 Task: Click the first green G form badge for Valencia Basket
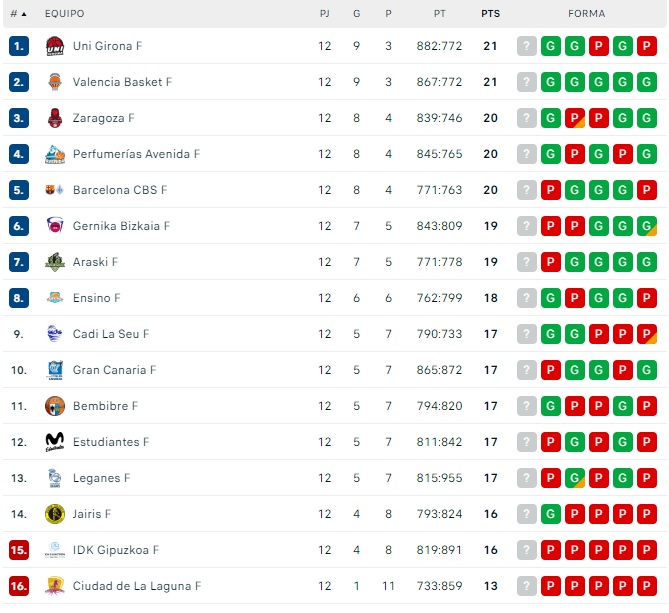coord(551,82)
